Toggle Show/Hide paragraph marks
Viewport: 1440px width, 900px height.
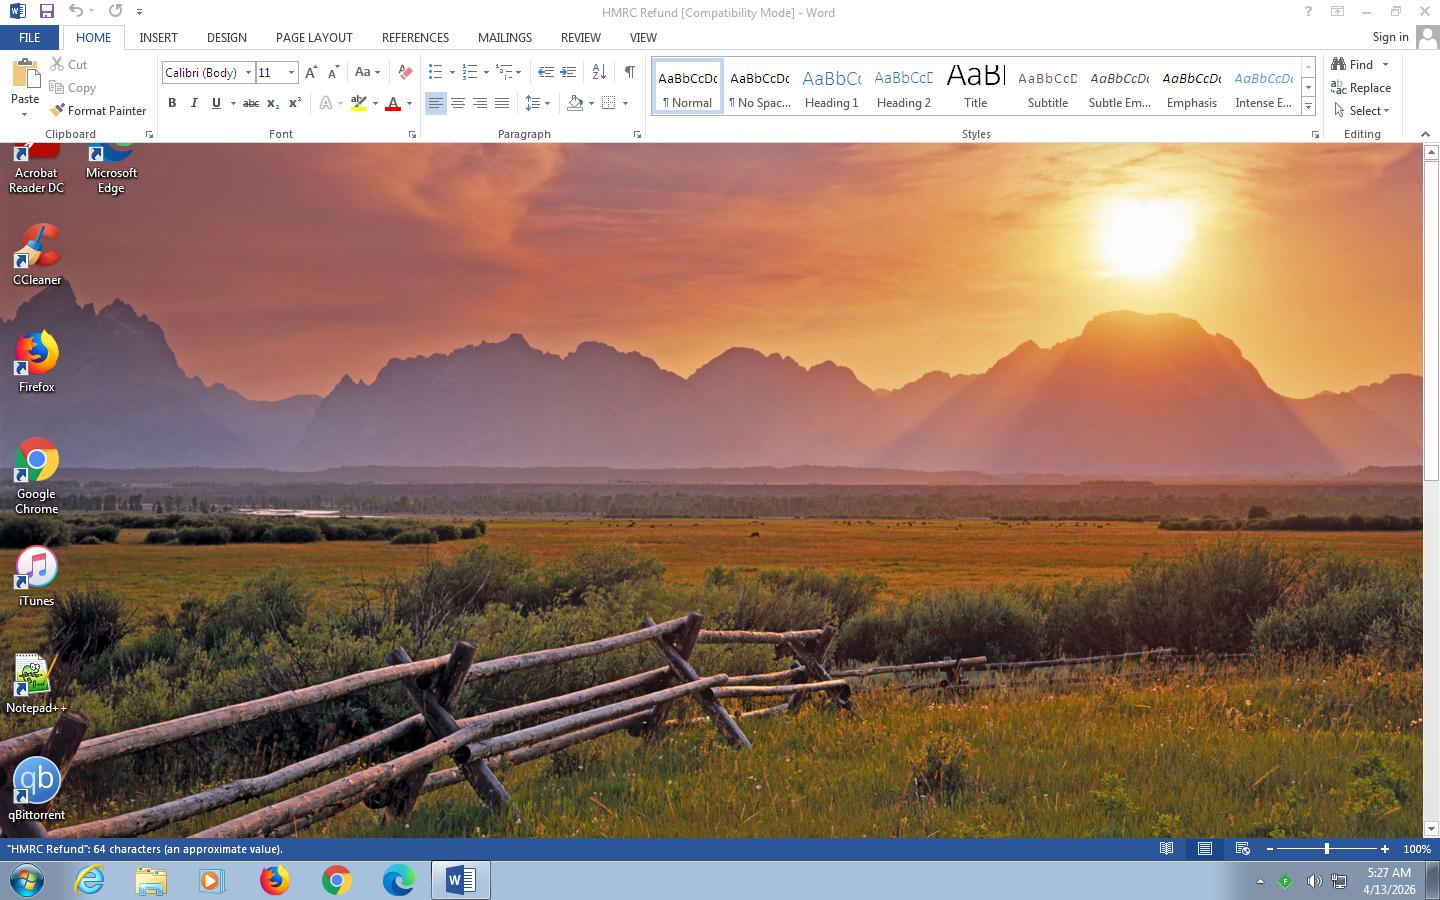pos(629,72)
